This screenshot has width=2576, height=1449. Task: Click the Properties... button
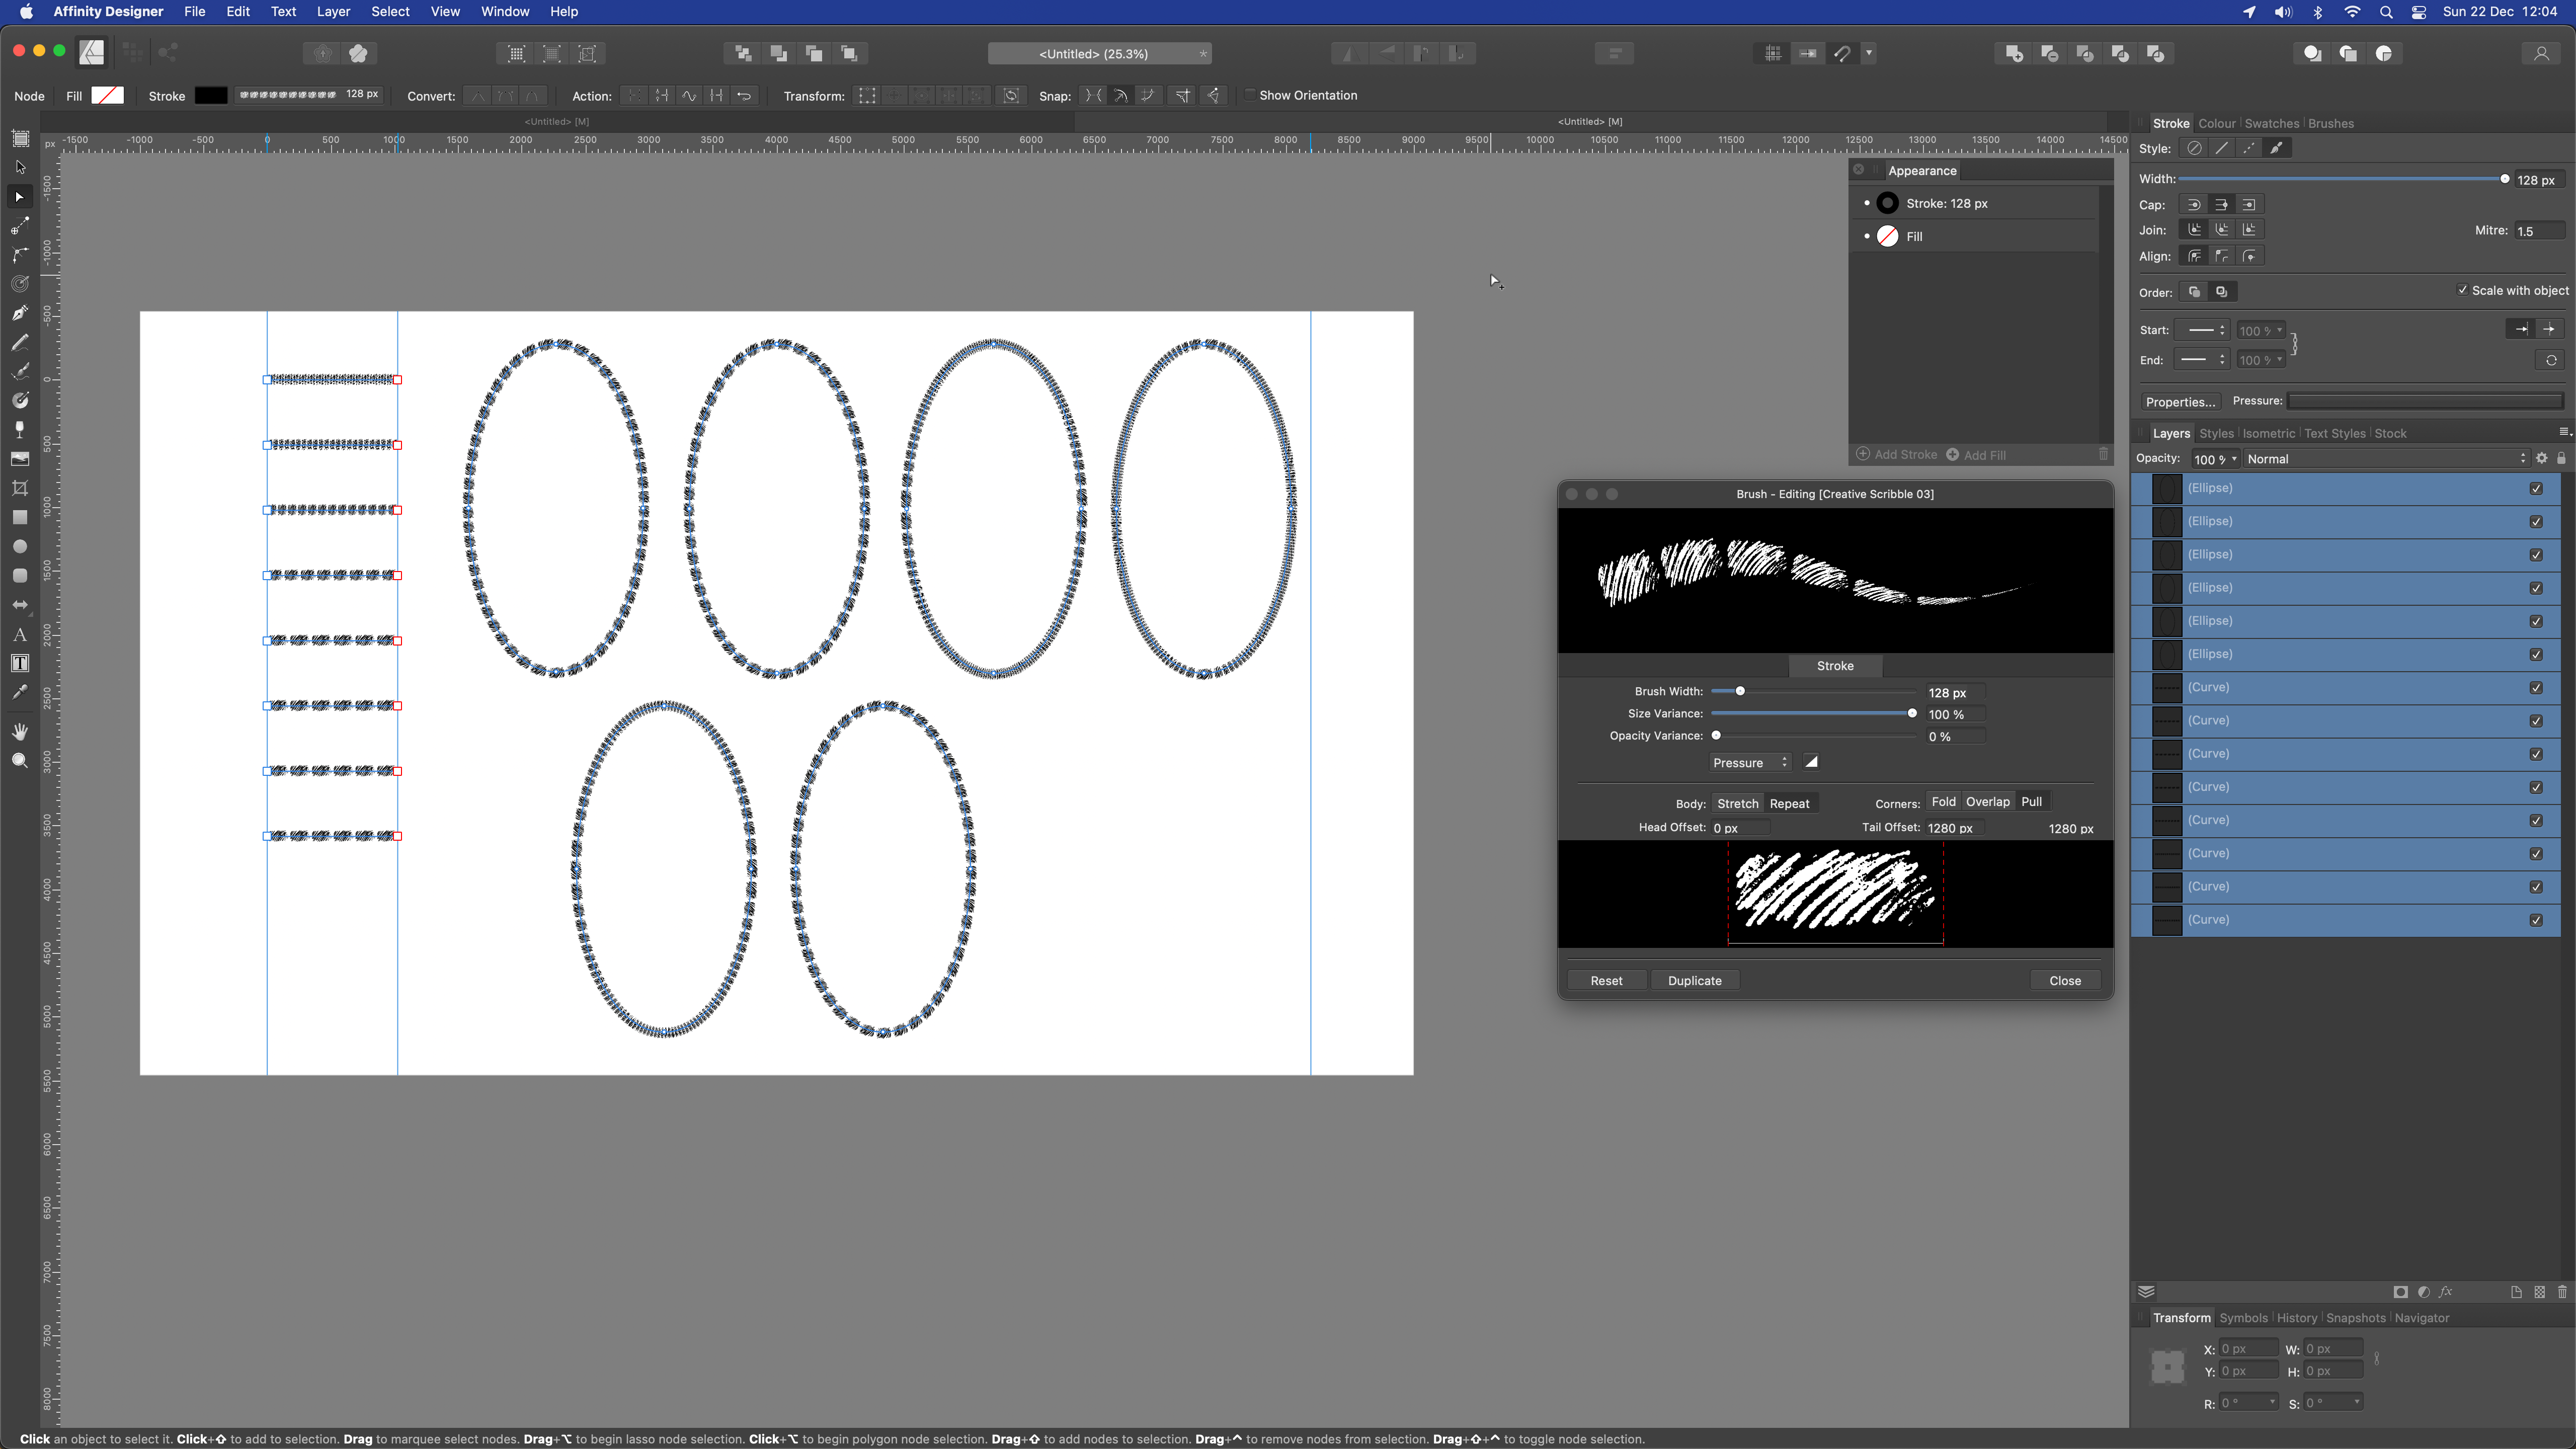point(2180,402)
